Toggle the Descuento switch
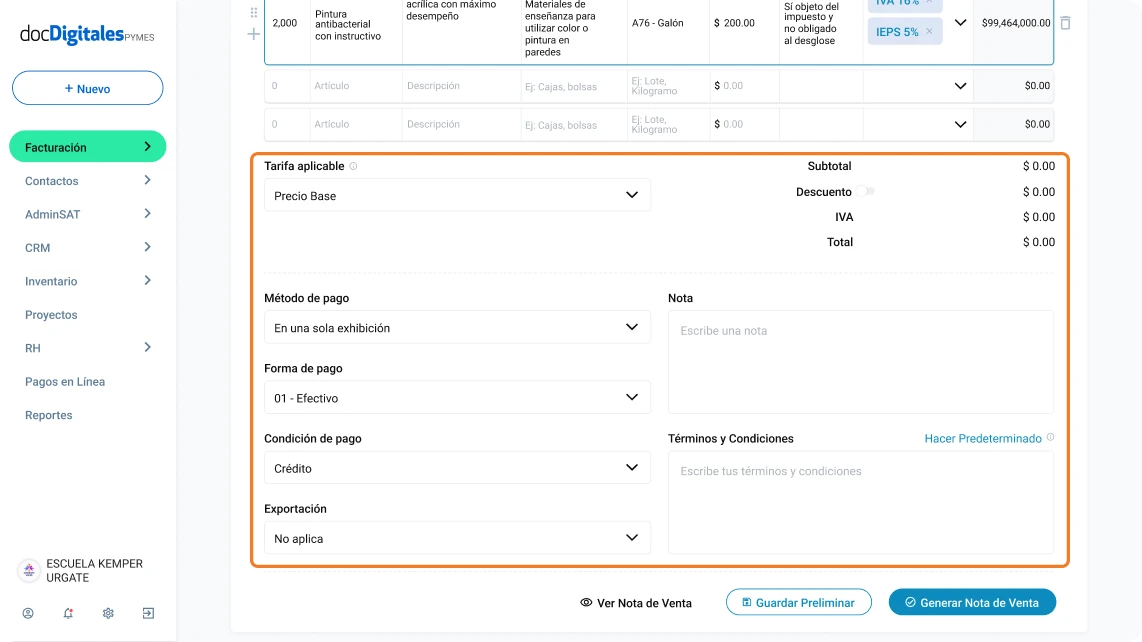 864,191
